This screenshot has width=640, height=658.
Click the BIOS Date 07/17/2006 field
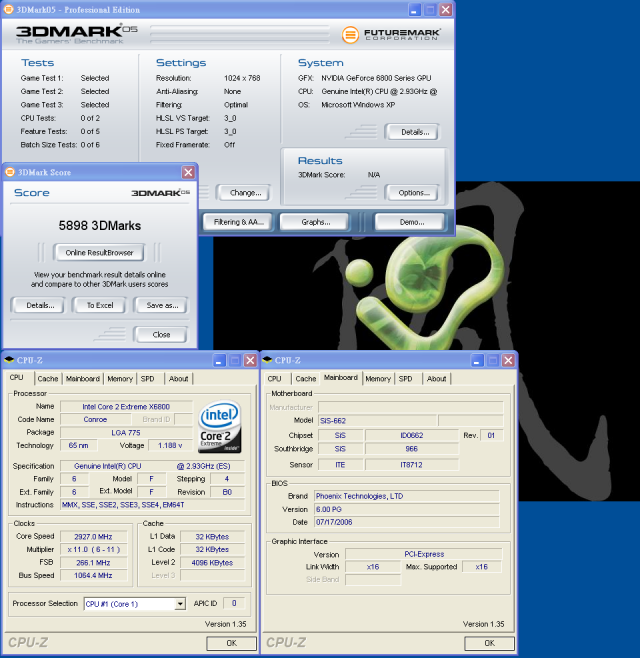(407, 522)
